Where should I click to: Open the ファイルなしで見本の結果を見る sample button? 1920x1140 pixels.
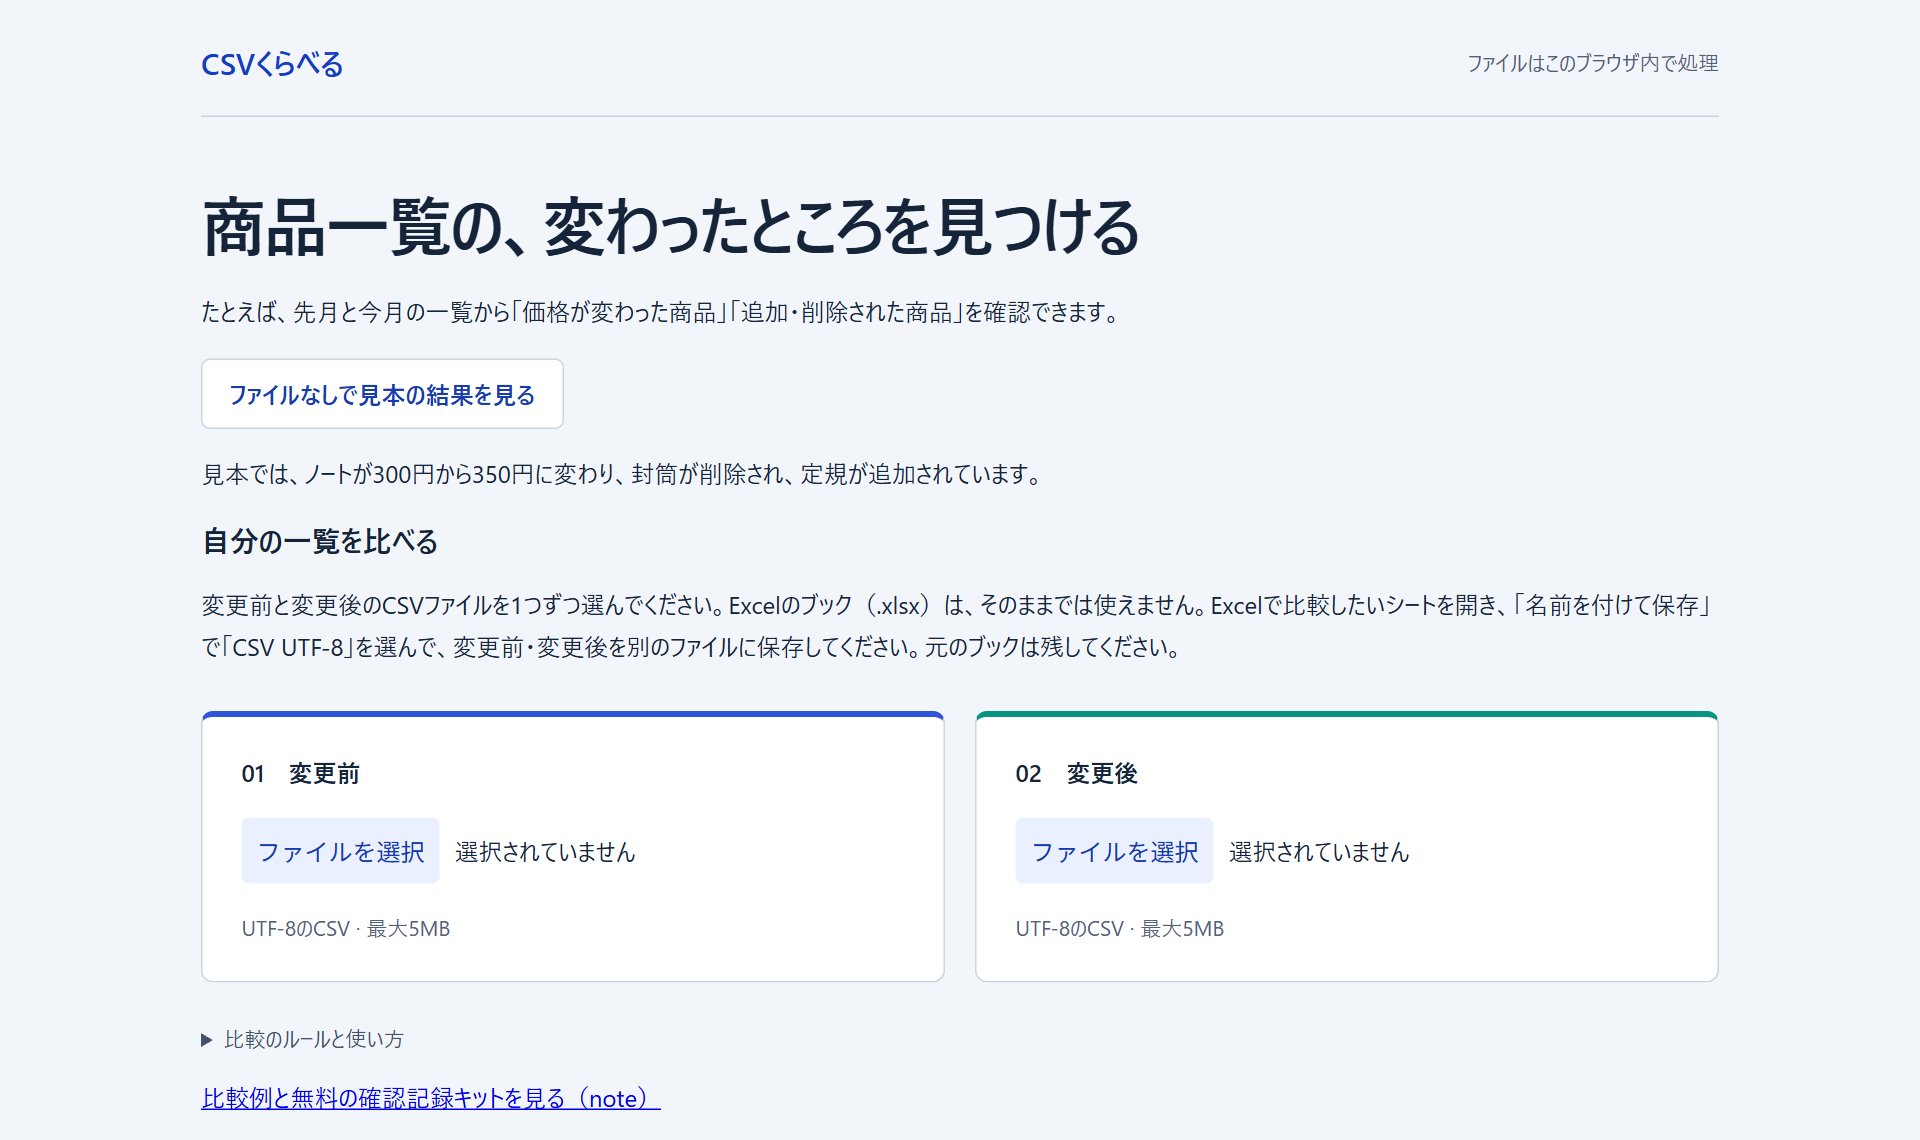click(382, 394)
